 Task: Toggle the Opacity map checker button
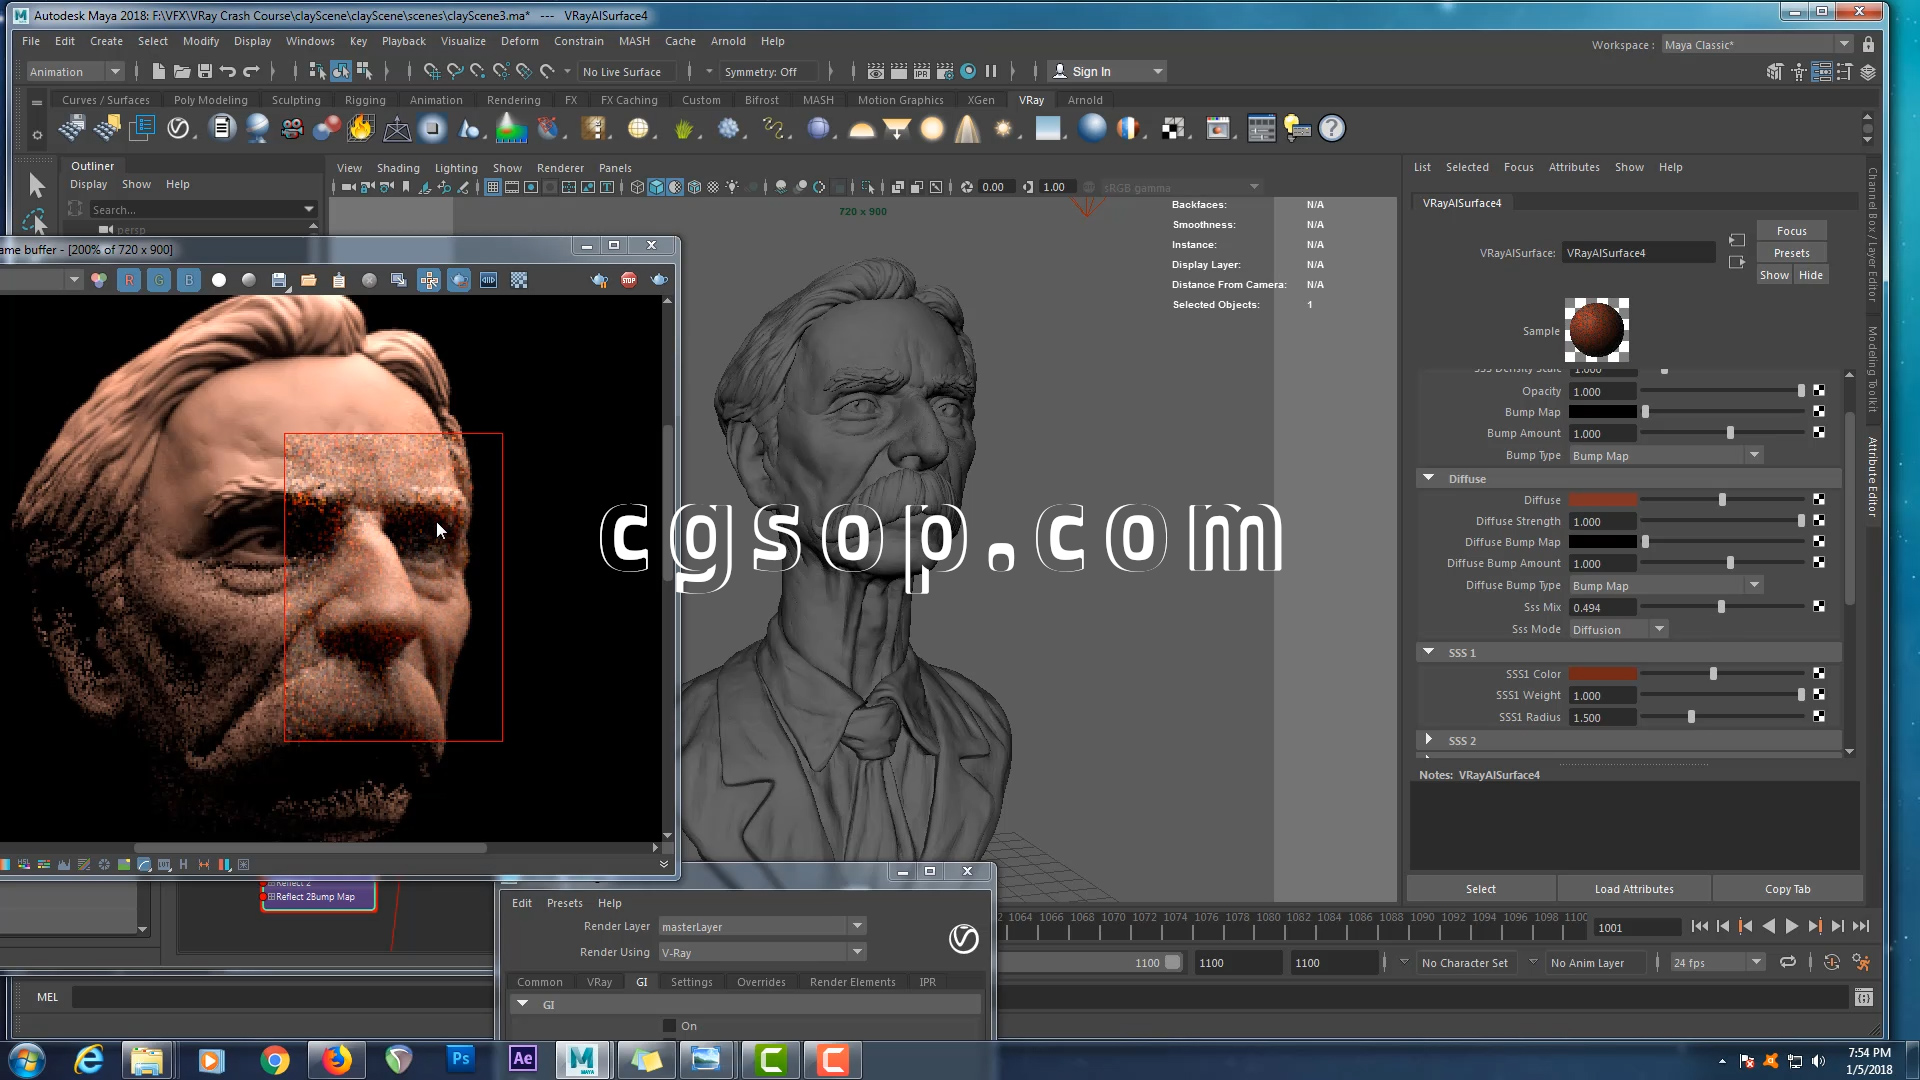pos(1819,391)
